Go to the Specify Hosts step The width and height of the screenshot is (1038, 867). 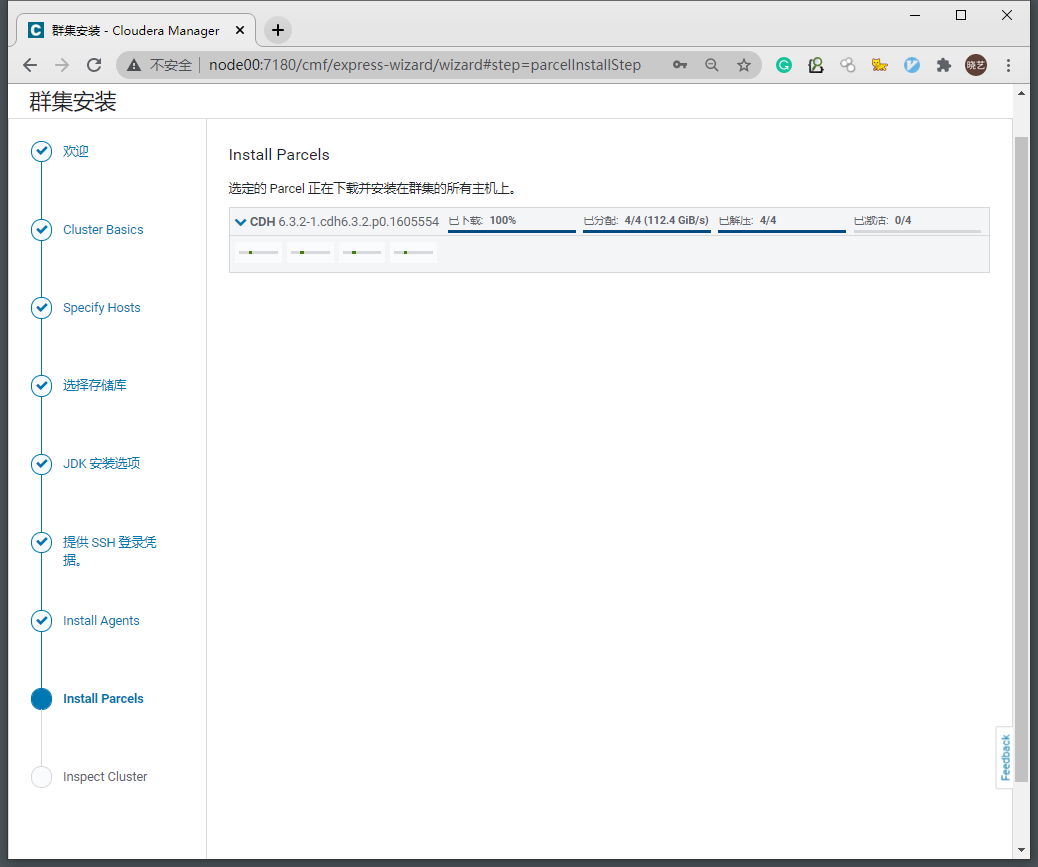pyautogui.click(x=101, y=308)
